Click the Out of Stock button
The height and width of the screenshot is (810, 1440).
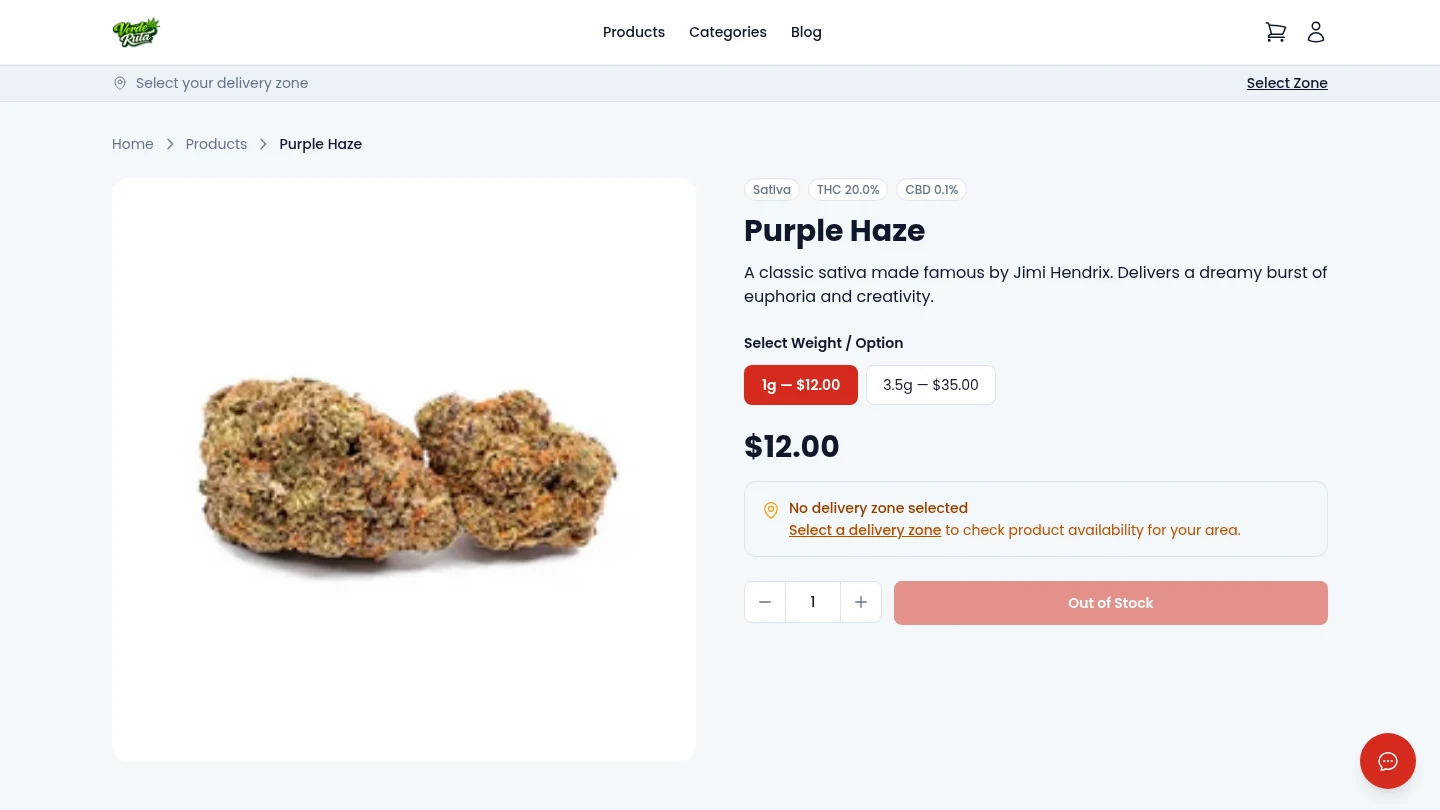coord(1110,603)
